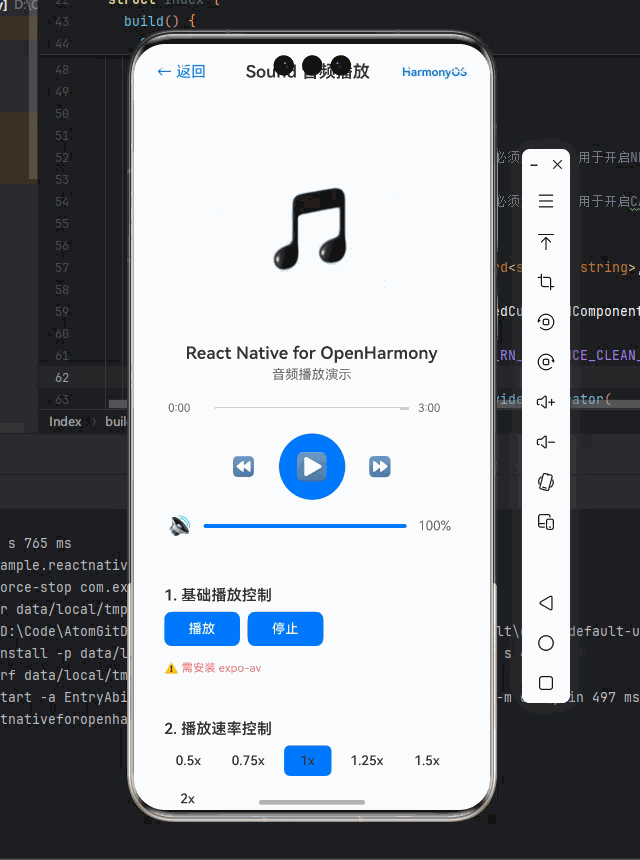Minimize the emulator side toolbar

(534, 165)
